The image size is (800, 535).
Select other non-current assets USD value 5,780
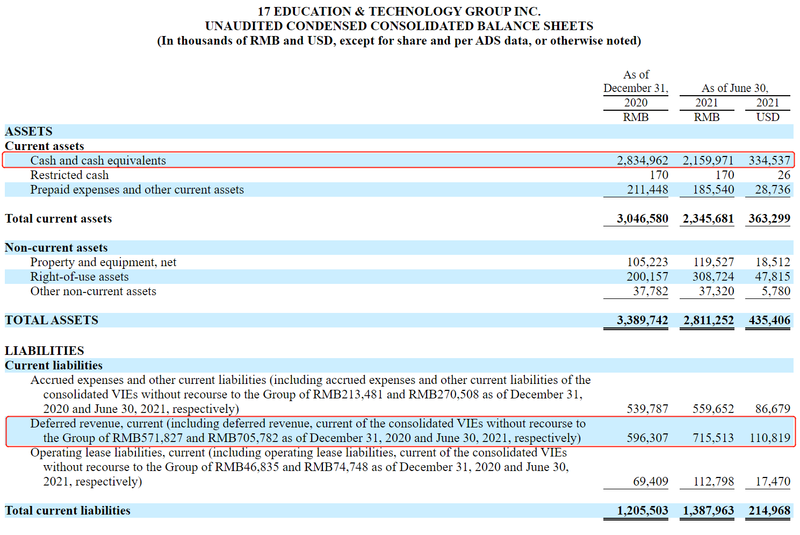click(776, 292)
